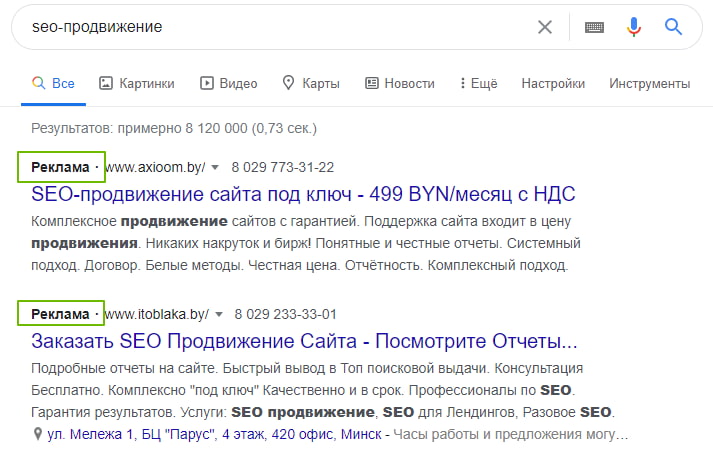Open the on-screen keyboard input tool
This screenshot has height=476, width=713.
point(594,27)
